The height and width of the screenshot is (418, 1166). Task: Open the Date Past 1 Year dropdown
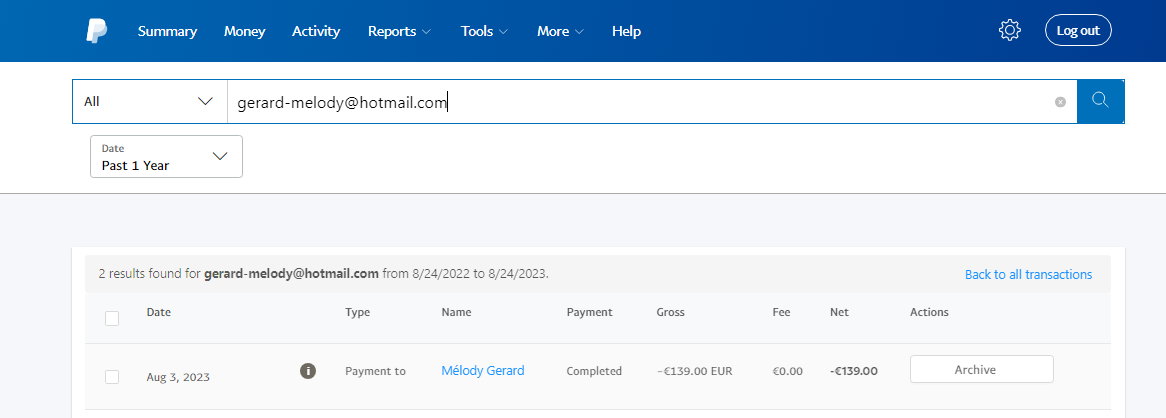point(166,157)
